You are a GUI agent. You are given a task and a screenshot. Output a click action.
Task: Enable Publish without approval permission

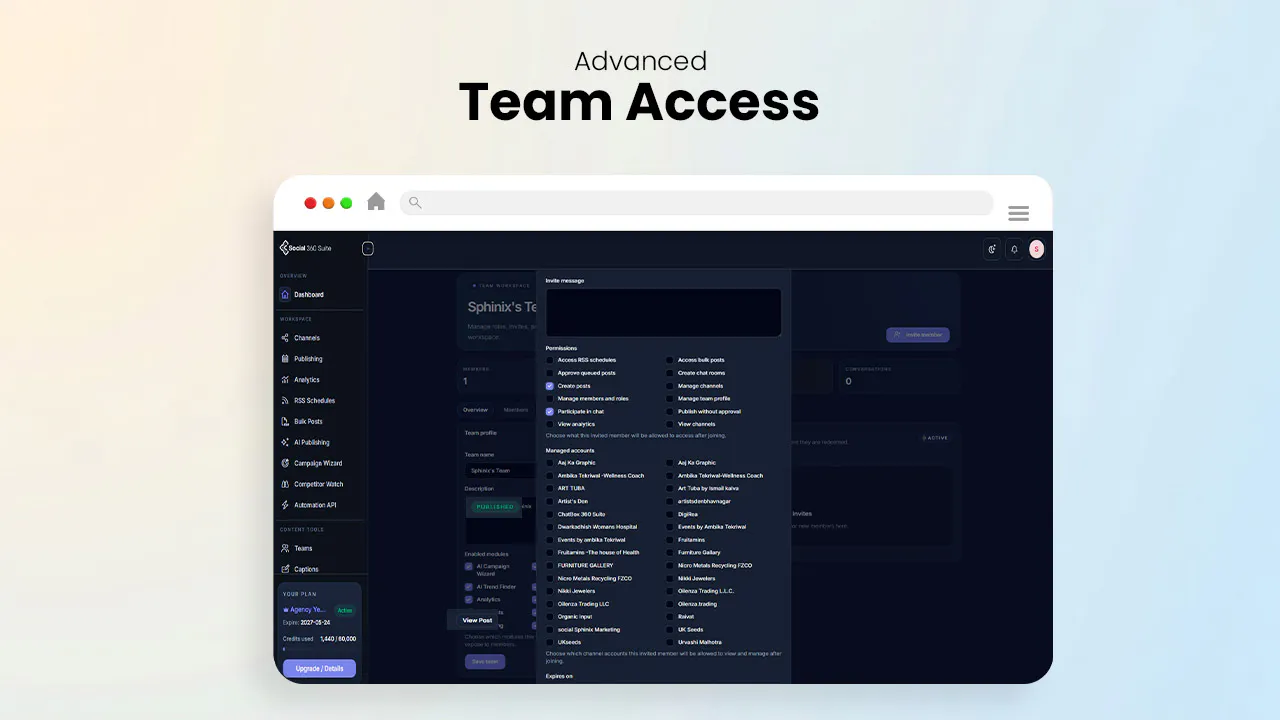tap(670, 411)
